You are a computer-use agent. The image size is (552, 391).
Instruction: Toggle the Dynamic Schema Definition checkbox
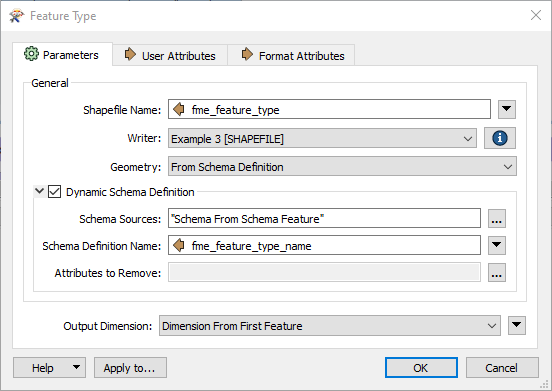(54, 192)
